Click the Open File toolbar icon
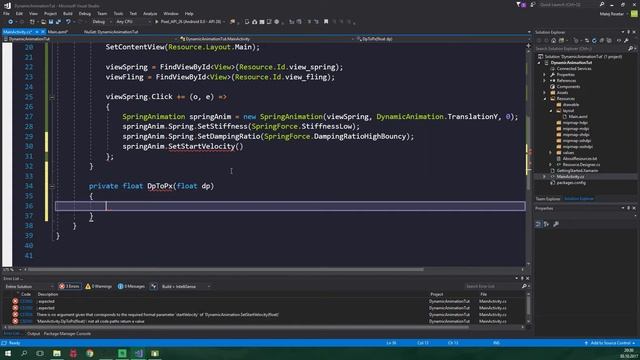Image resolution: width=640 pixels, height=360 pixels. tap(43, 22)
